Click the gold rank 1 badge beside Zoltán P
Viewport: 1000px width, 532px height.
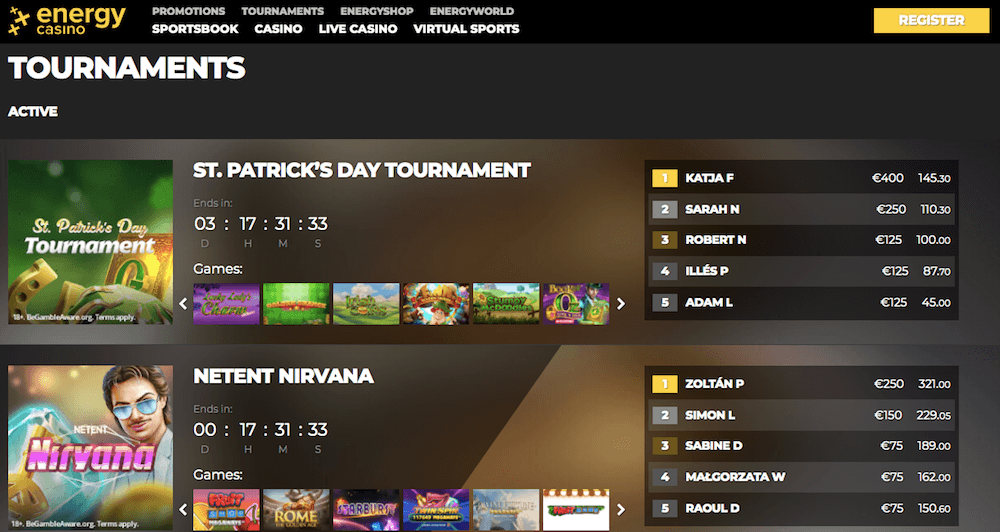click(665, 384)
